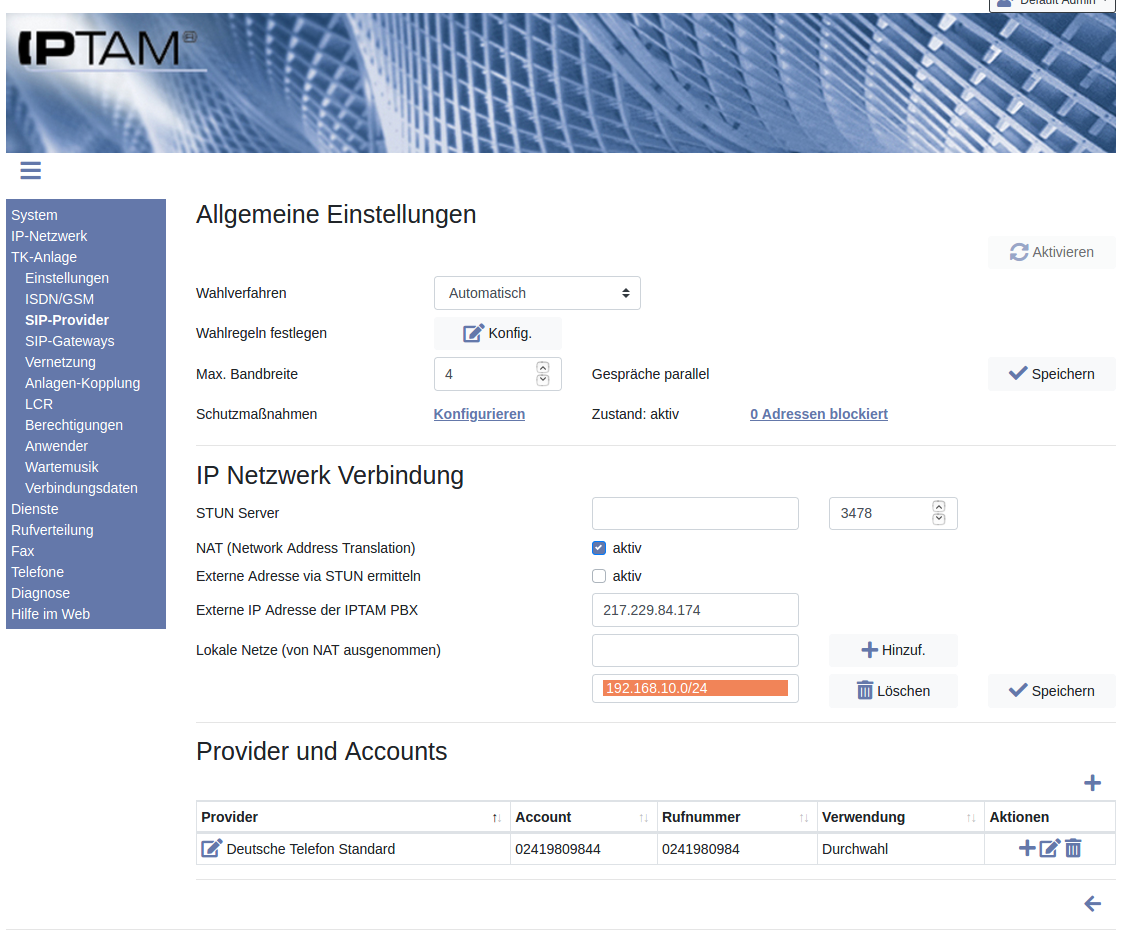Click the STUN Server input field

point(695,513)
